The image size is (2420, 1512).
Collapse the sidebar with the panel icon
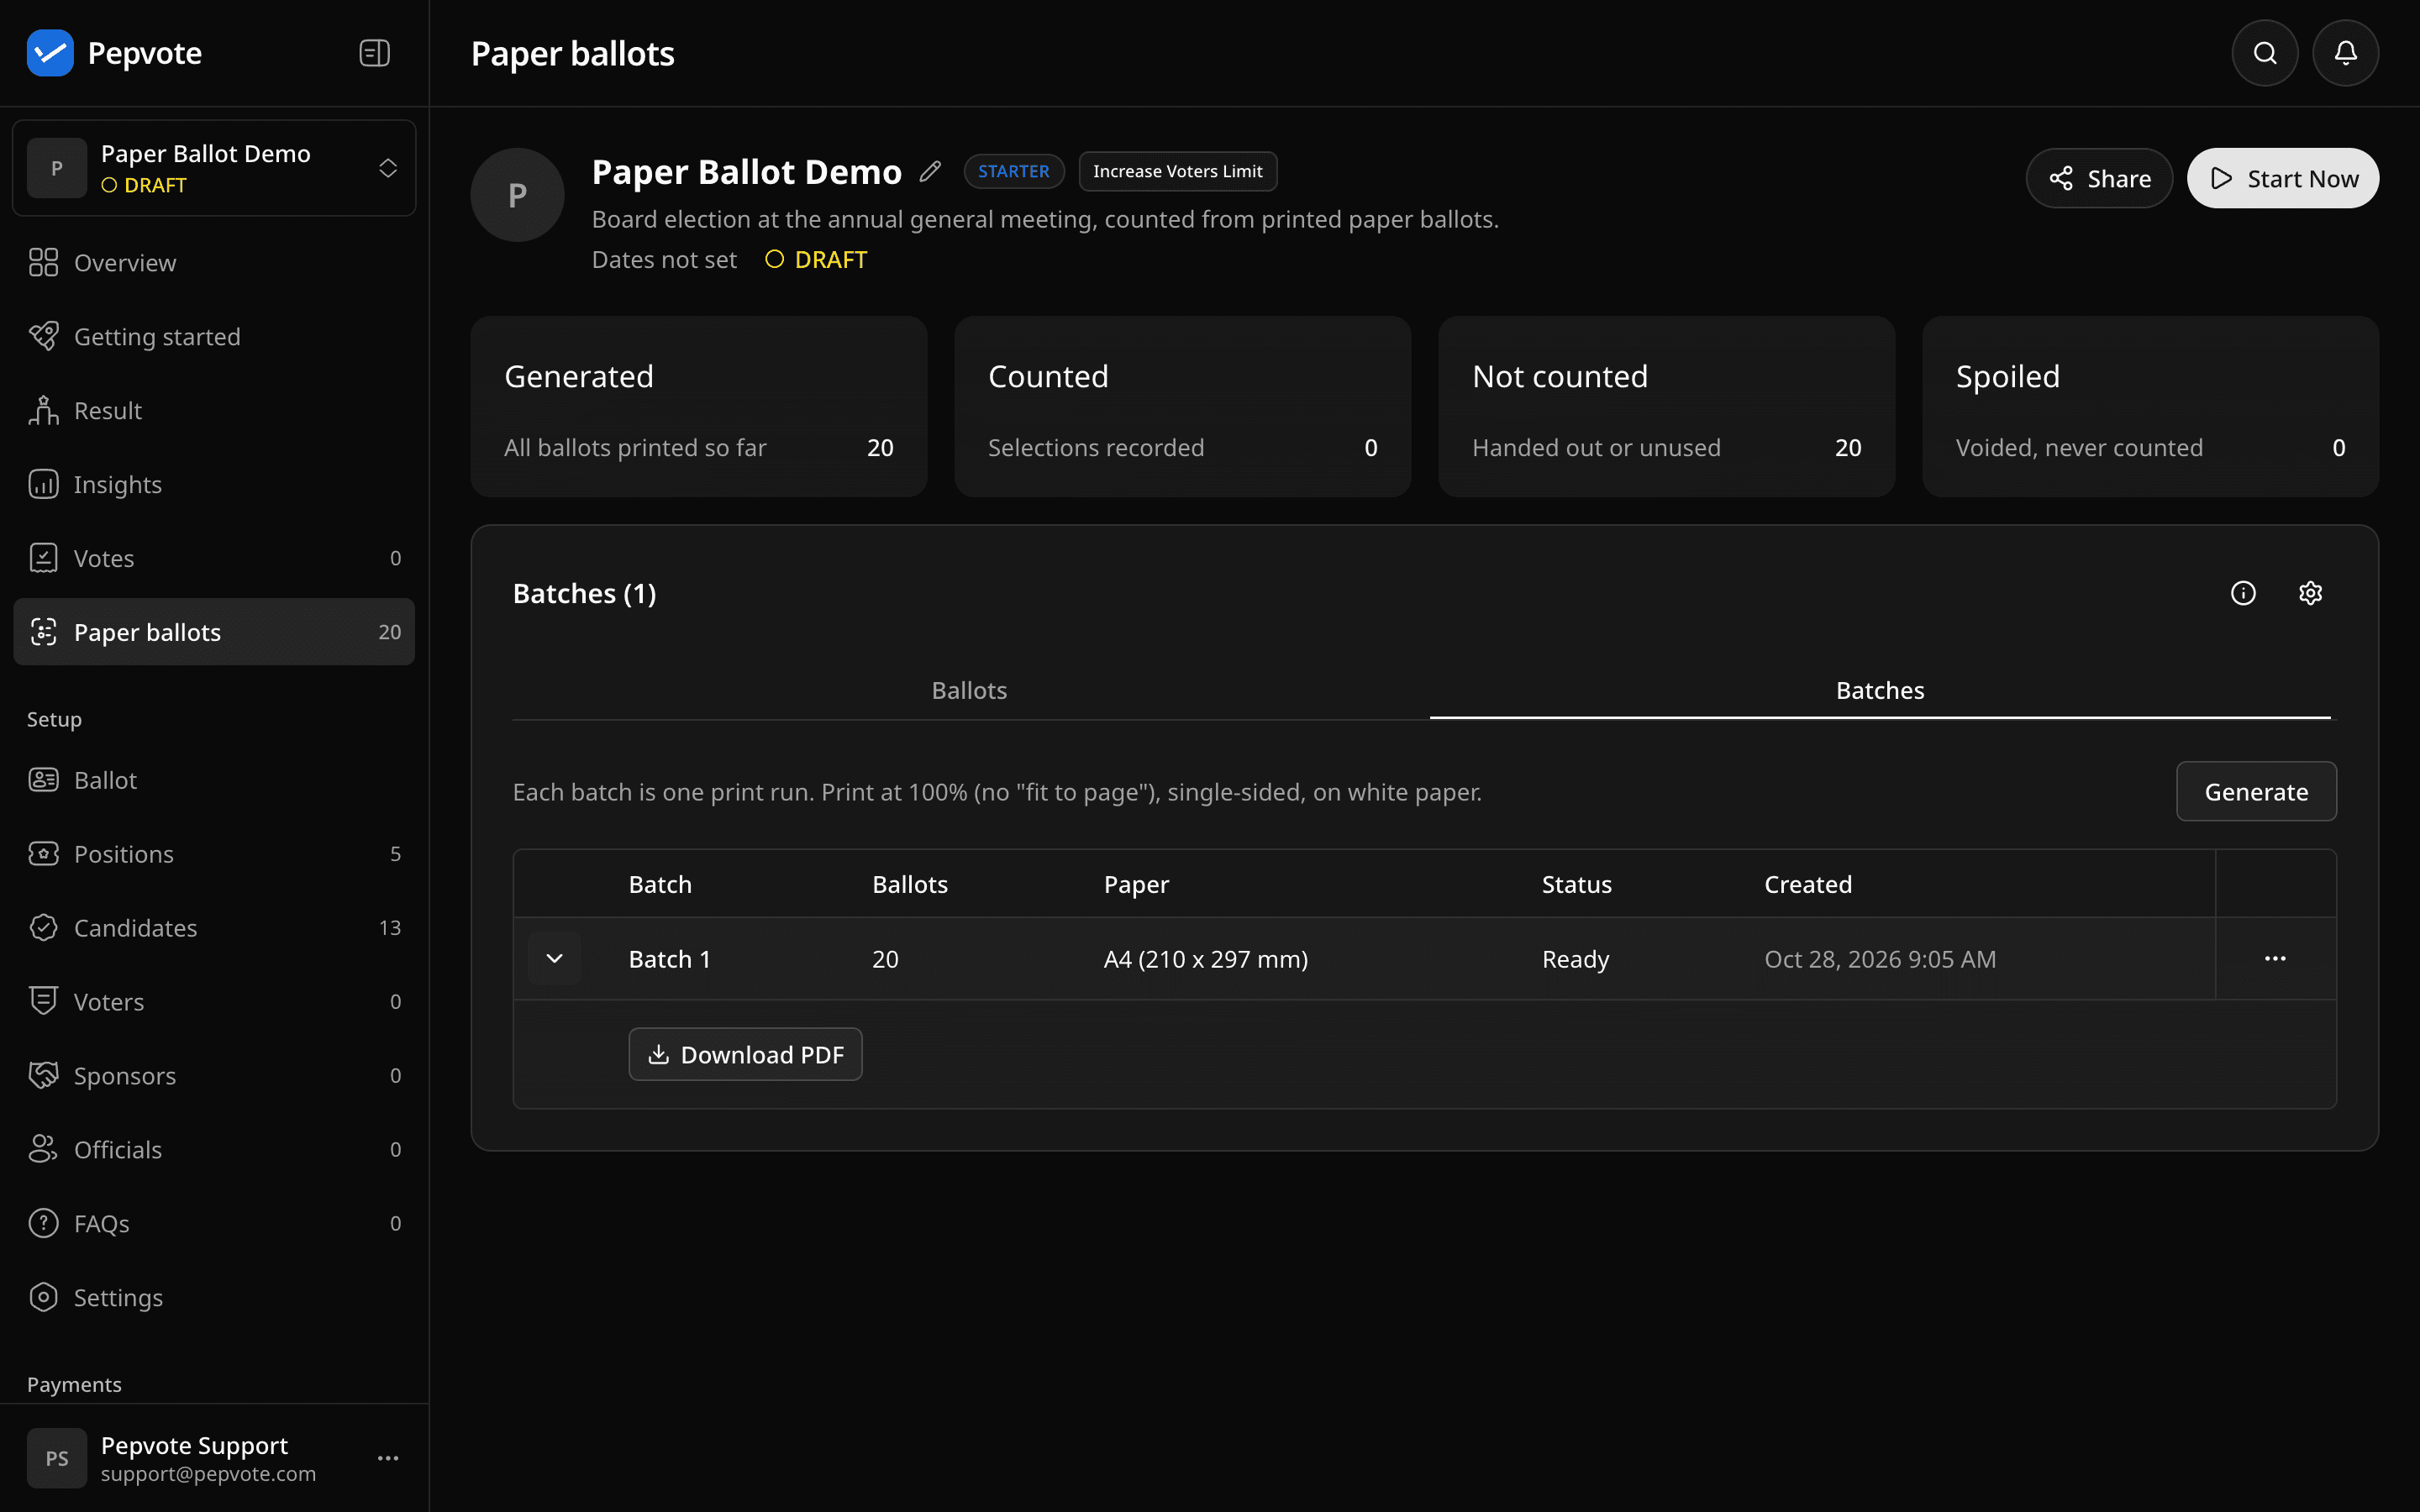click(x=374, y=53)
